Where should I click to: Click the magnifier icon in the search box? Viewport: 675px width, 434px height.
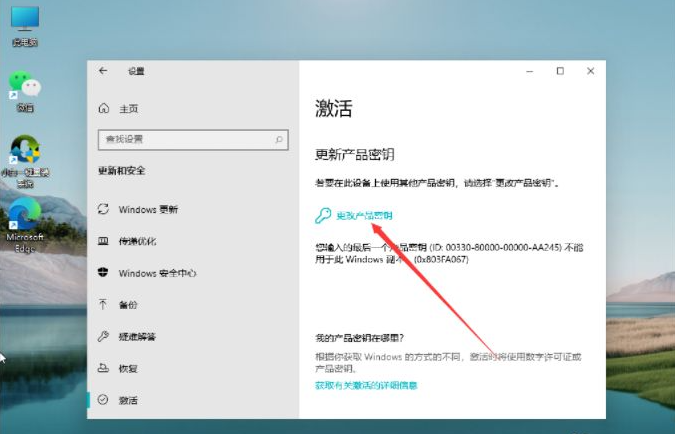(x=281, y=139)
